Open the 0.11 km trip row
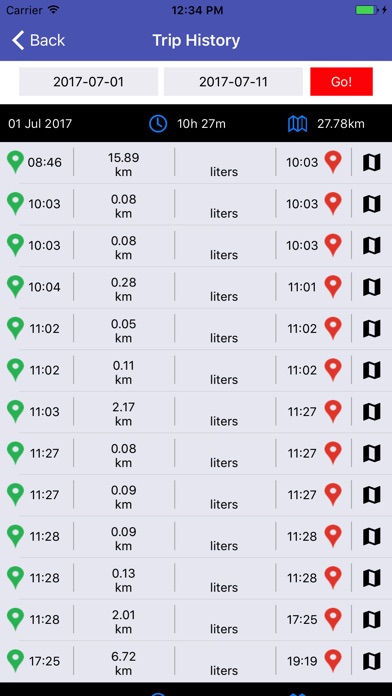 pyautogui.click(x=196, y=371)
